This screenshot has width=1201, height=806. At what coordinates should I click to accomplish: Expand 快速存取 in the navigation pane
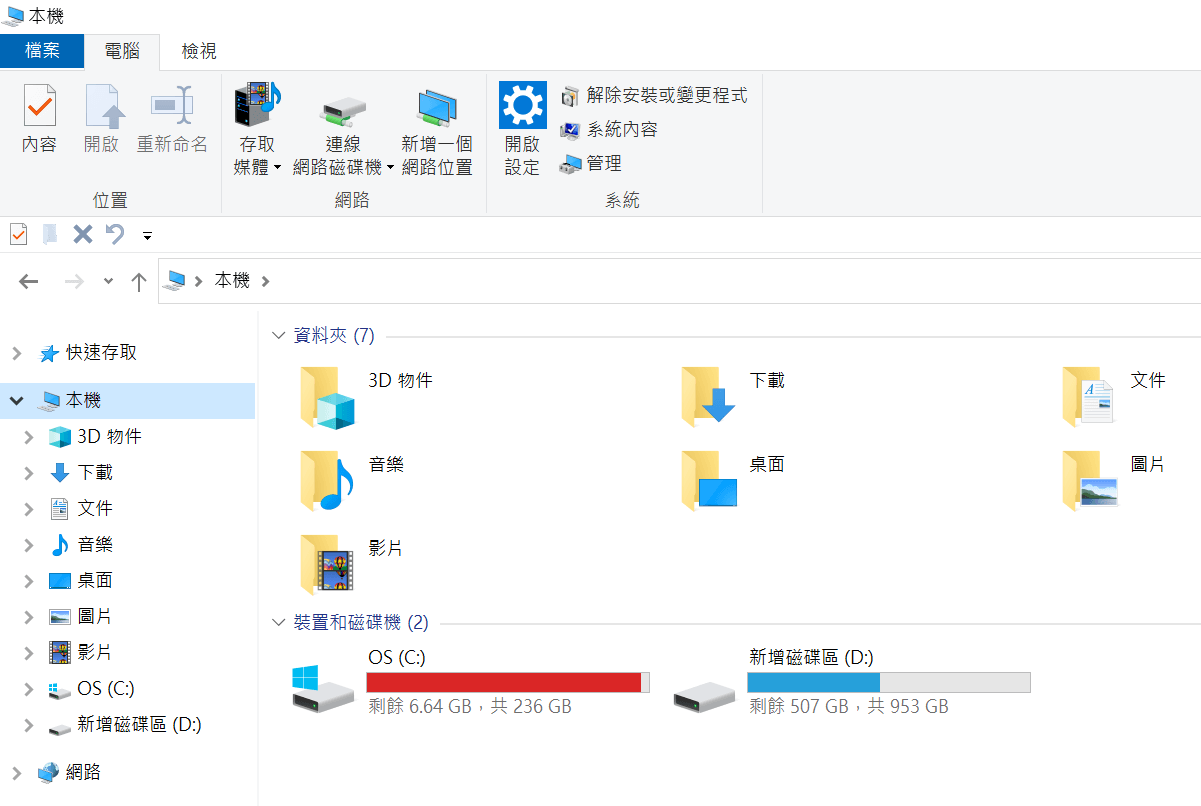16,353
